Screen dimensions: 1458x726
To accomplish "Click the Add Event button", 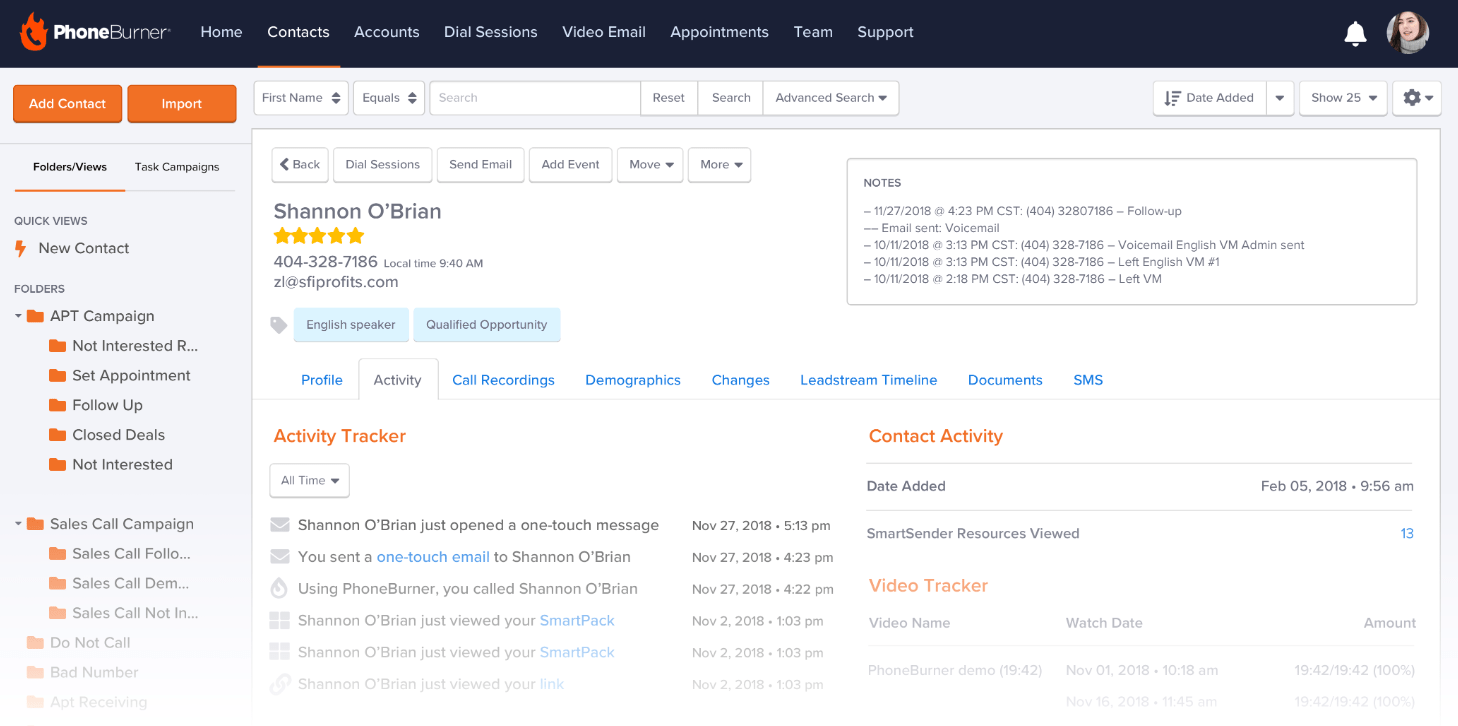I will [571, 165].
